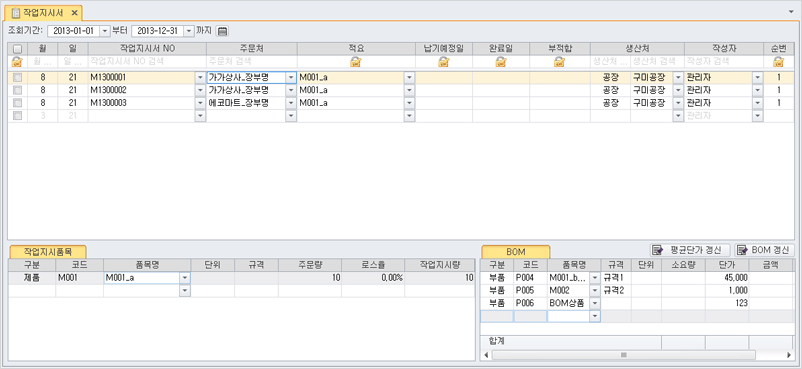Click 평균단가 갱신 button
The image size is (802, 369).
[x=690, y=250]
